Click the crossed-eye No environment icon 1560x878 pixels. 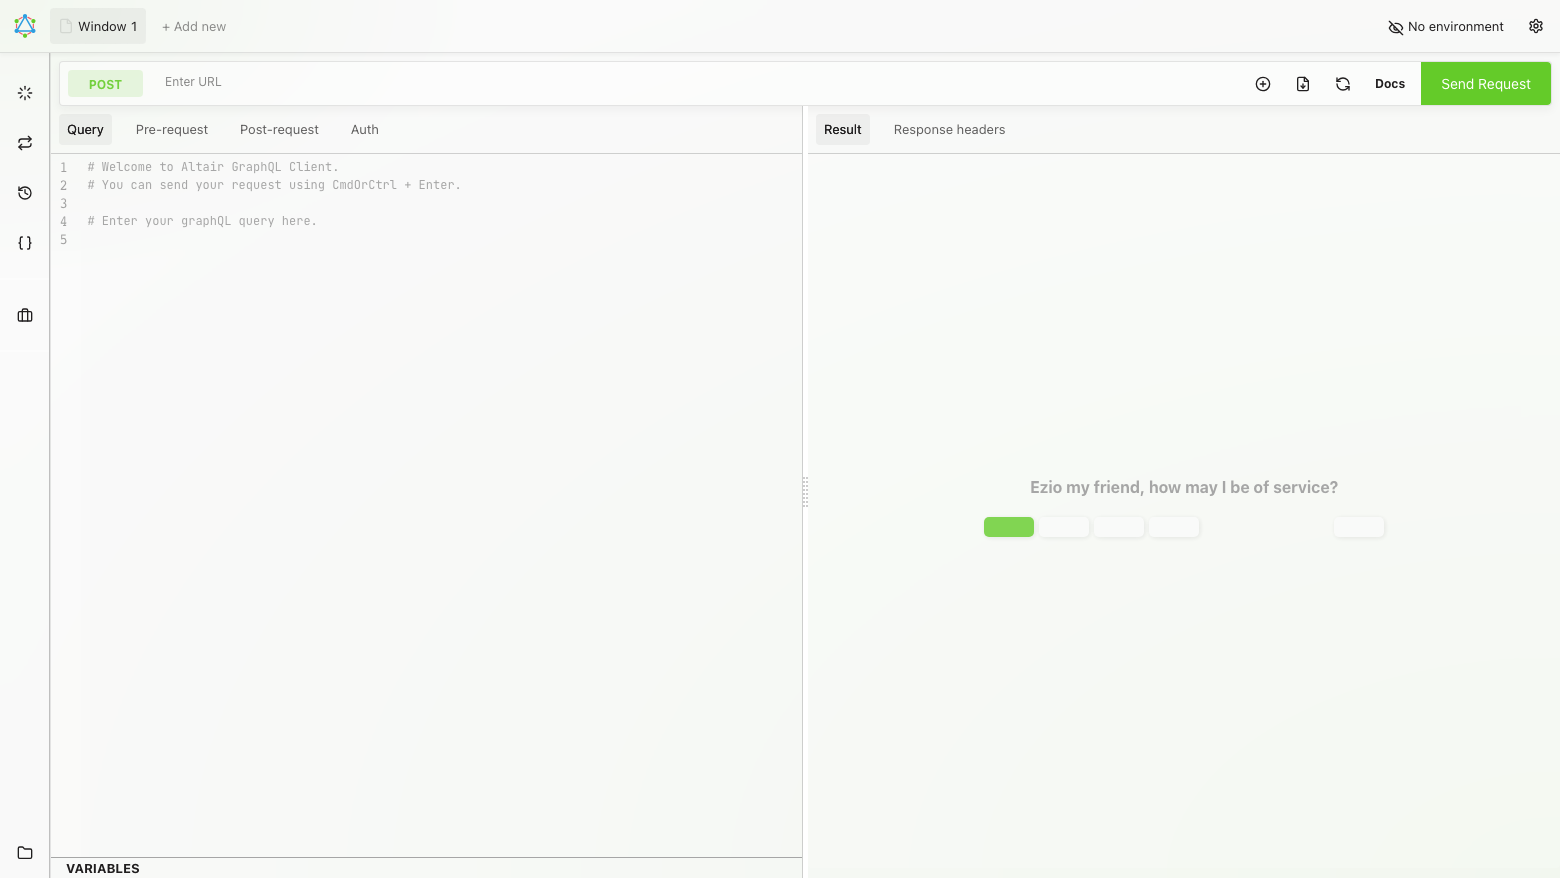coord(1395,27)
